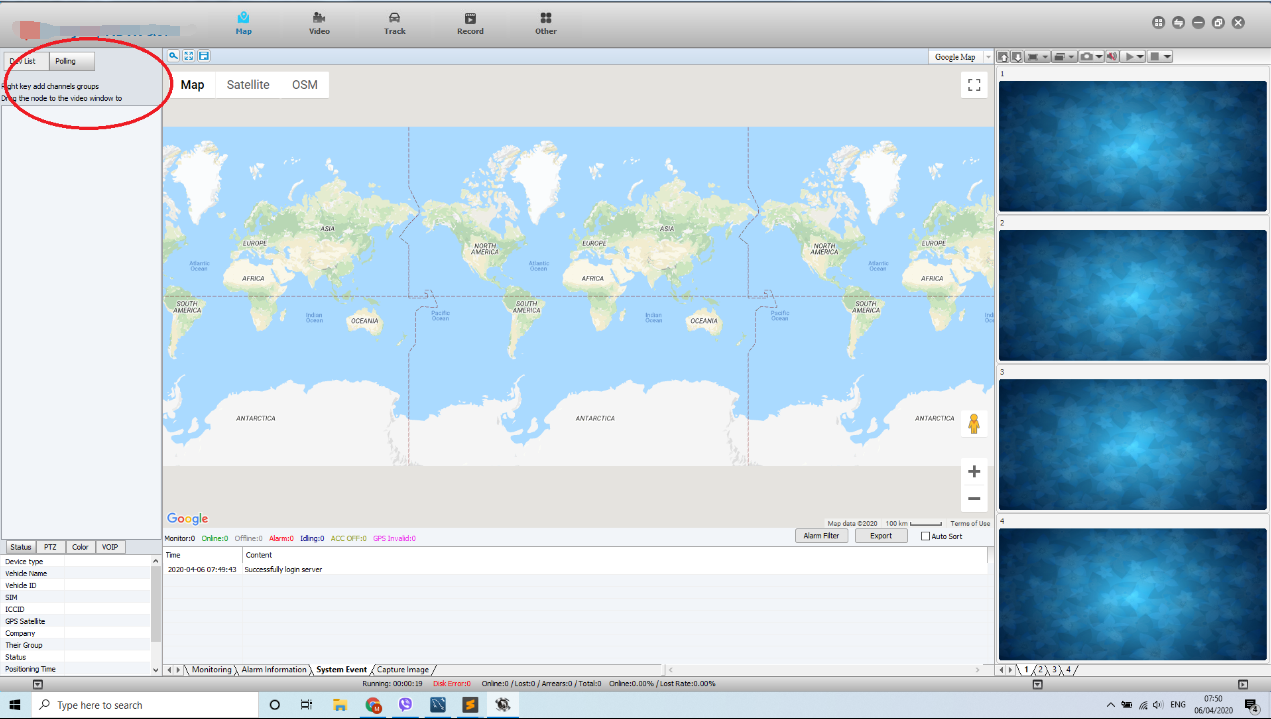Zoom in on the map with plus

[974, 471]
